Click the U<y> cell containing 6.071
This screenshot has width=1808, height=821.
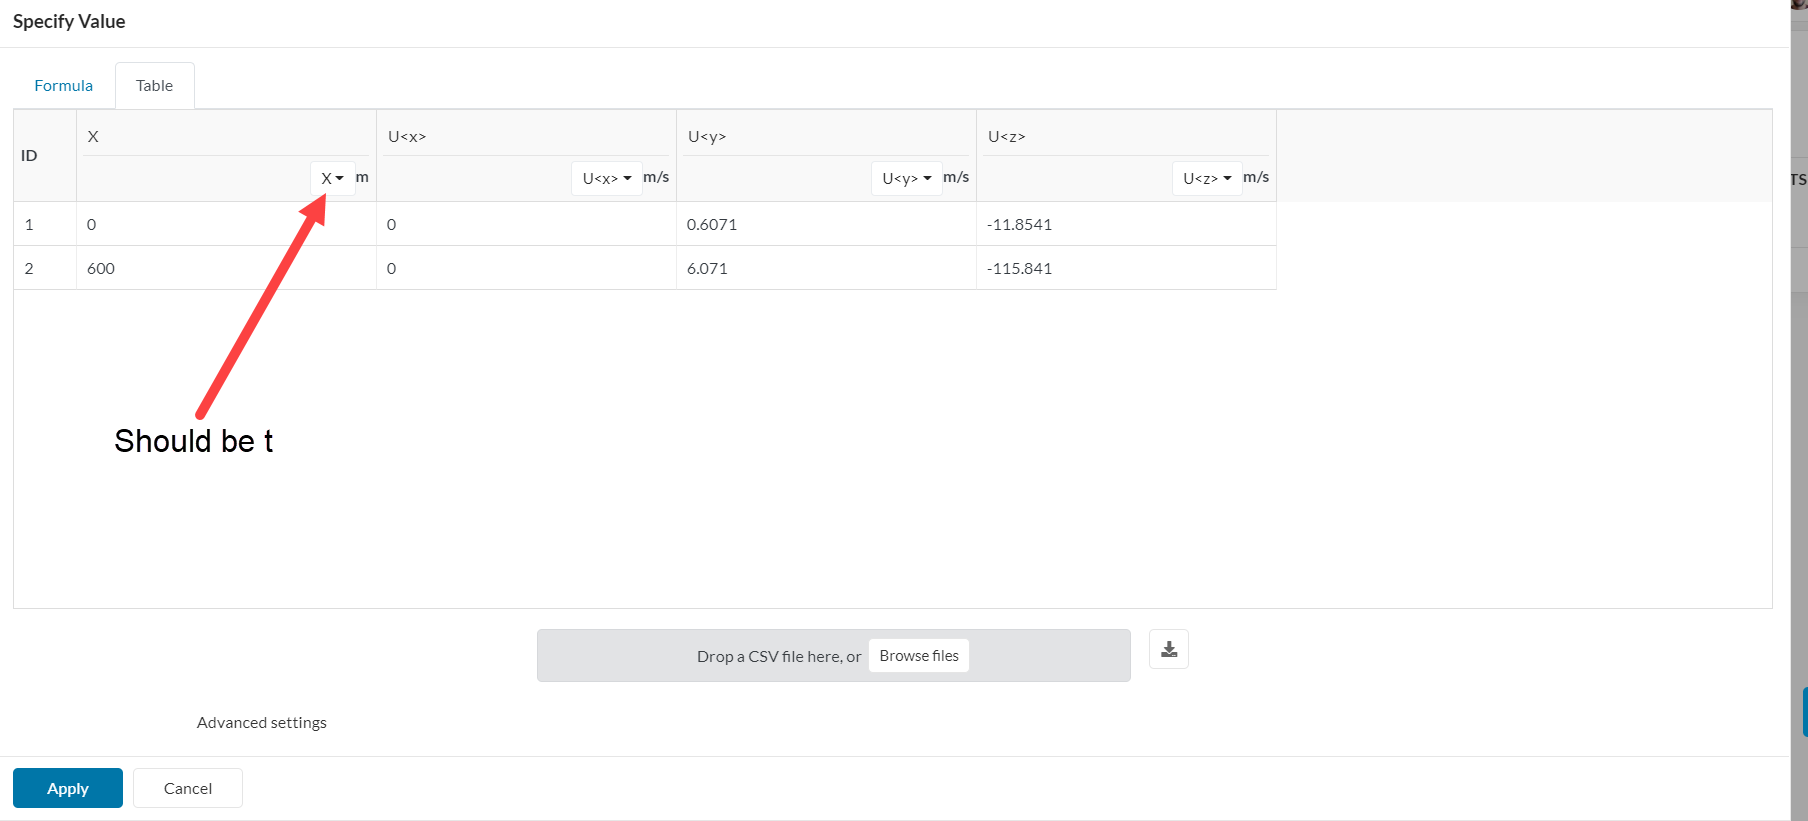pyautogui.click(x=825, y=268)
